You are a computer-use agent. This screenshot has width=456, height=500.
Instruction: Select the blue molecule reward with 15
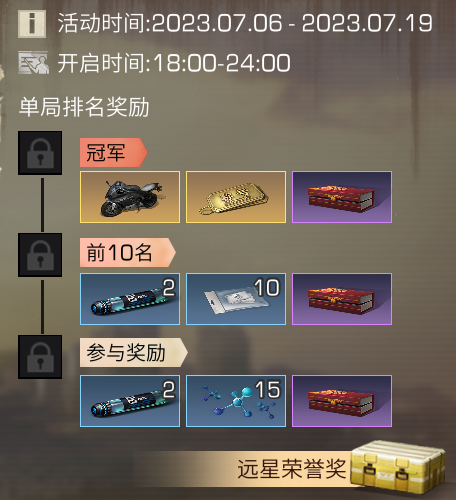[236, 401]
